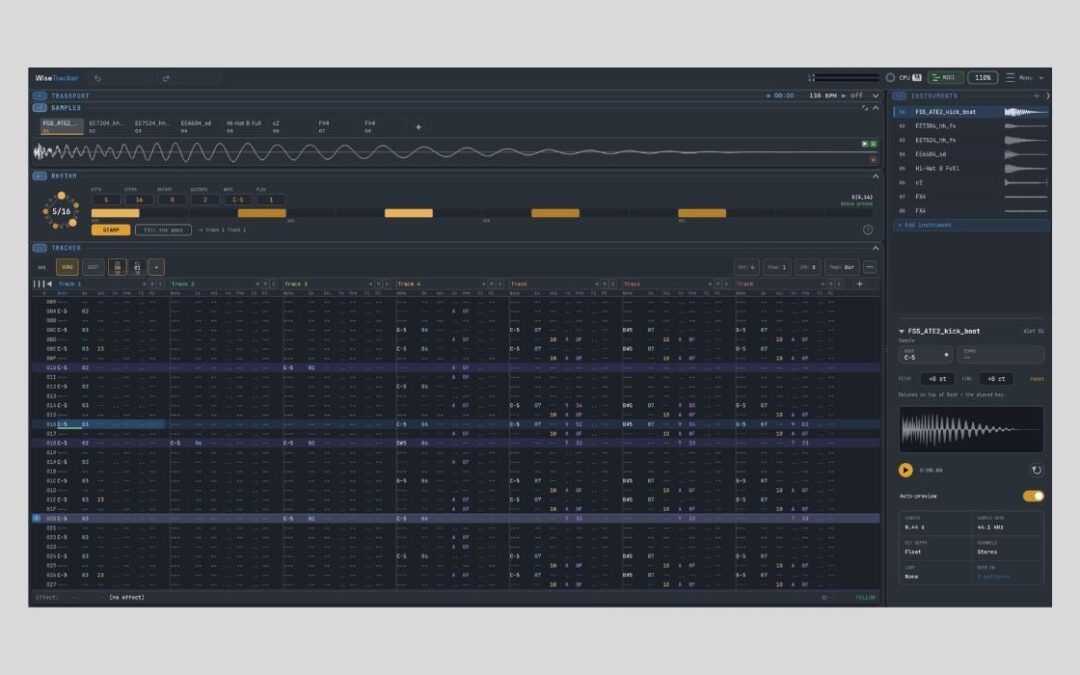Screen dimensions: 1080x675
Task: Add a new sample with the plus icon
Action: point(418,127)
